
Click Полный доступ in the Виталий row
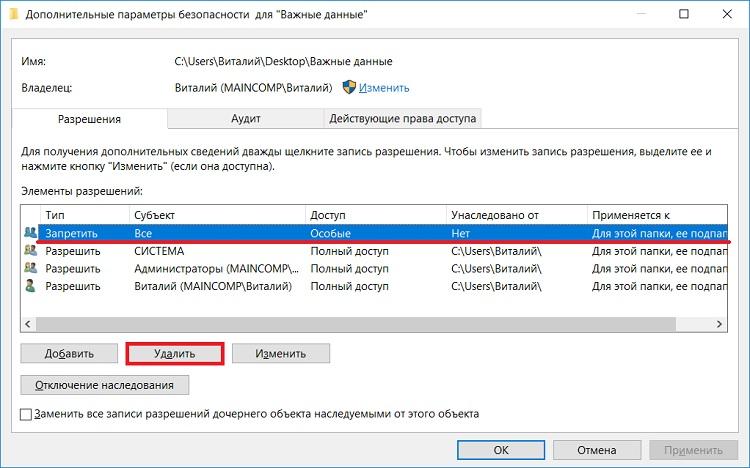coord(349,286)
